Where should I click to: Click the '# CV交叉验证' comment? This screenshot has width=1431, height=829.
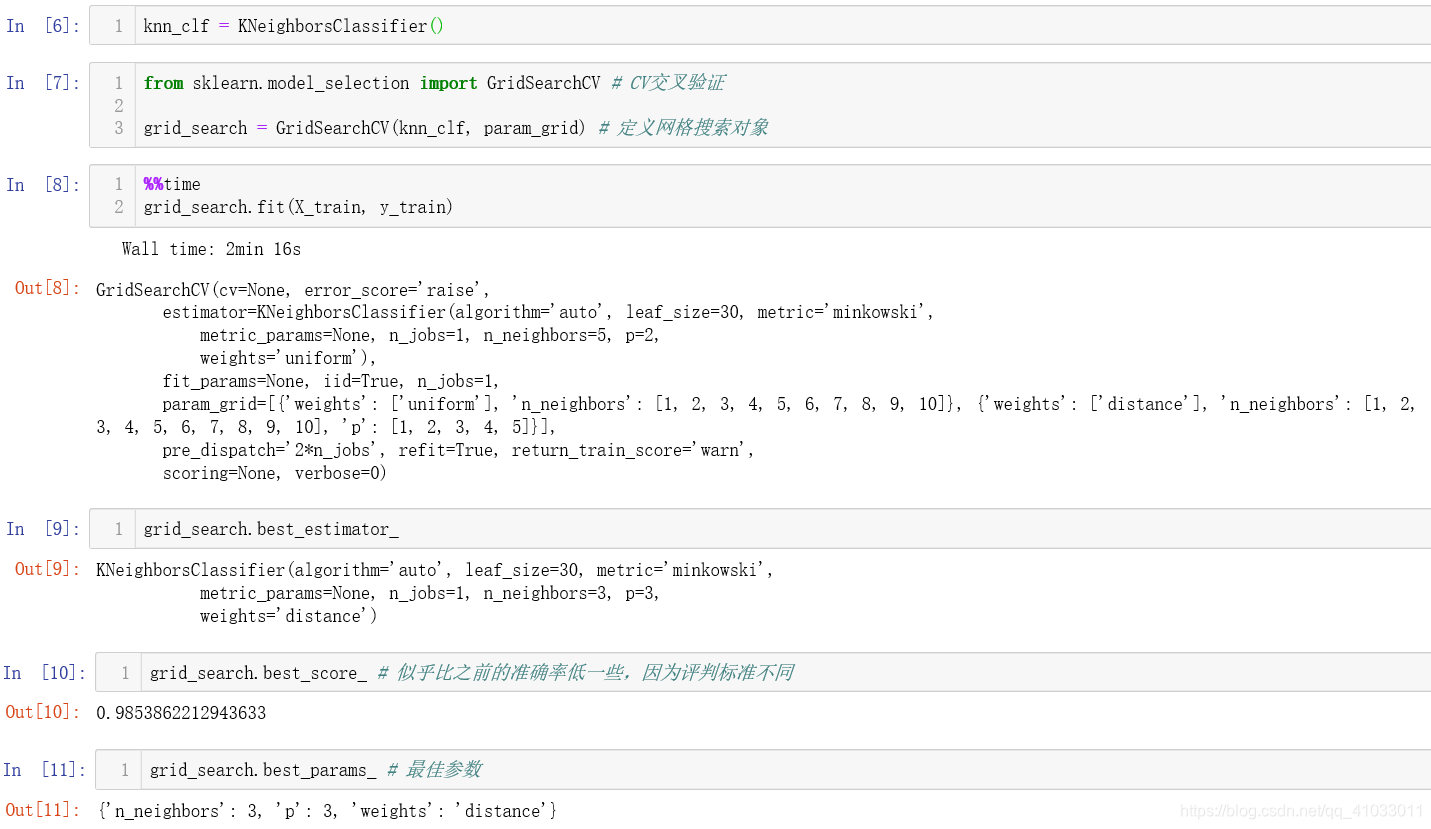pyautogui.click(x=668, y=83)
